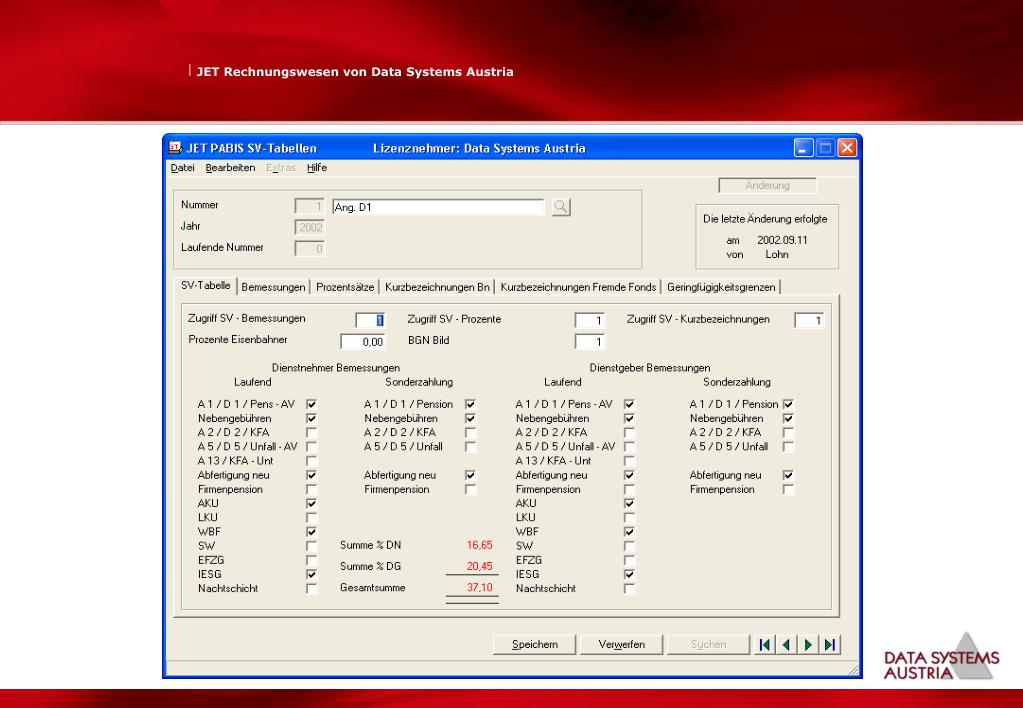1023x708 pixels.
Task: Click the magnifier search icon beside Ang. D1
Action: point(561,208)
